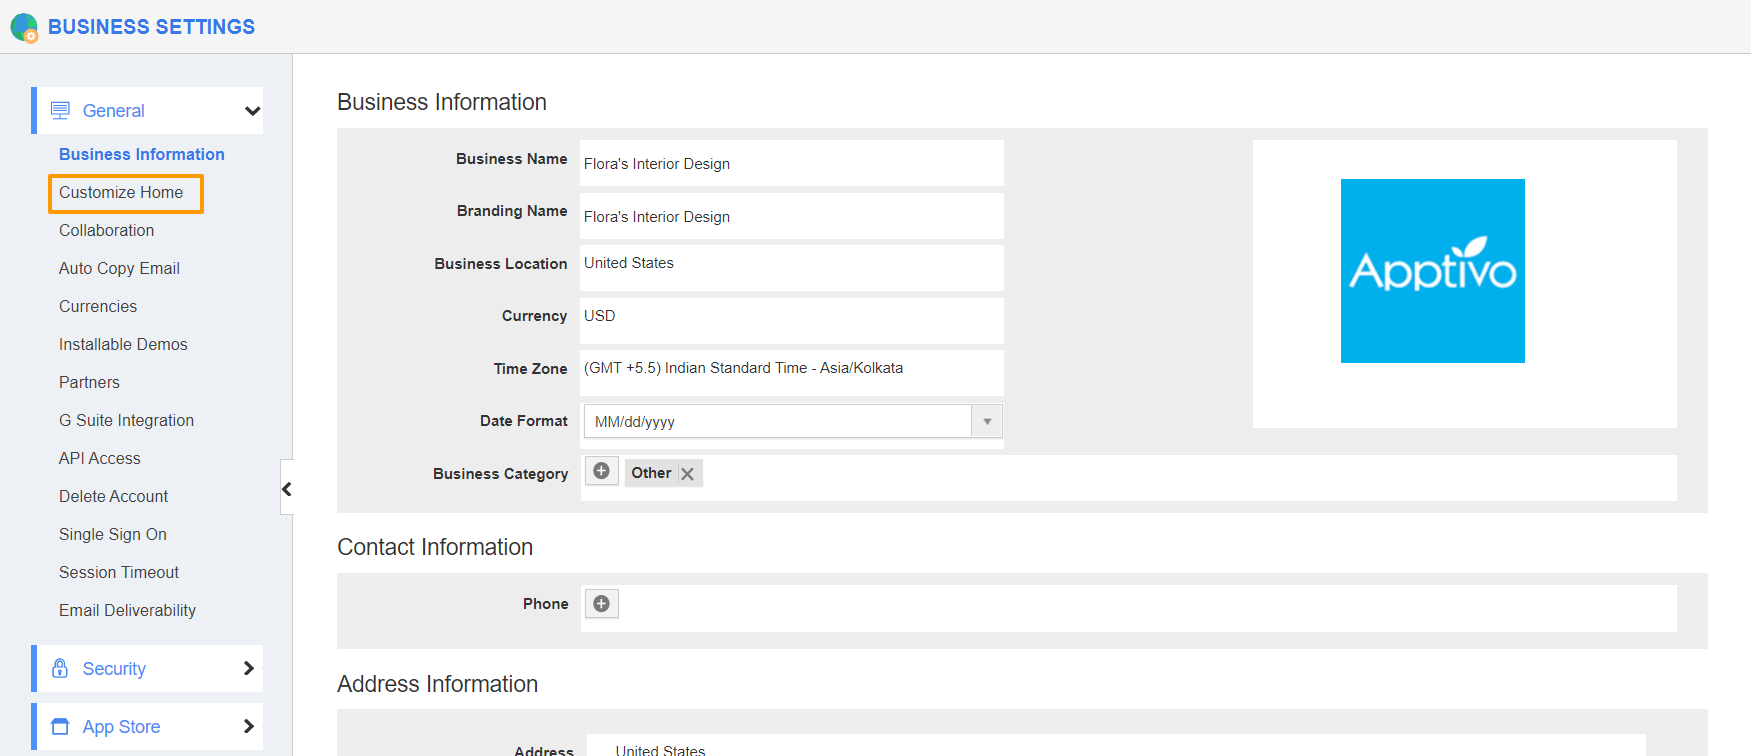Open API Access settings
Image resolution: width=1751 pixels, height=756 pixels.
100,458
